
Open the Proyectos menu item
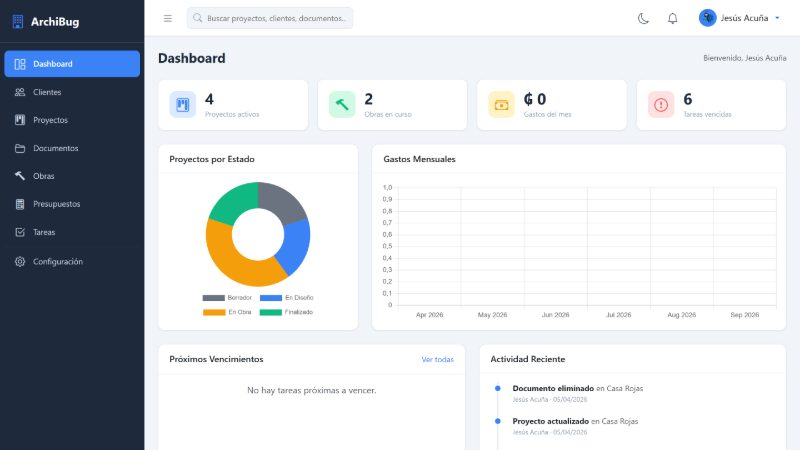72,120
